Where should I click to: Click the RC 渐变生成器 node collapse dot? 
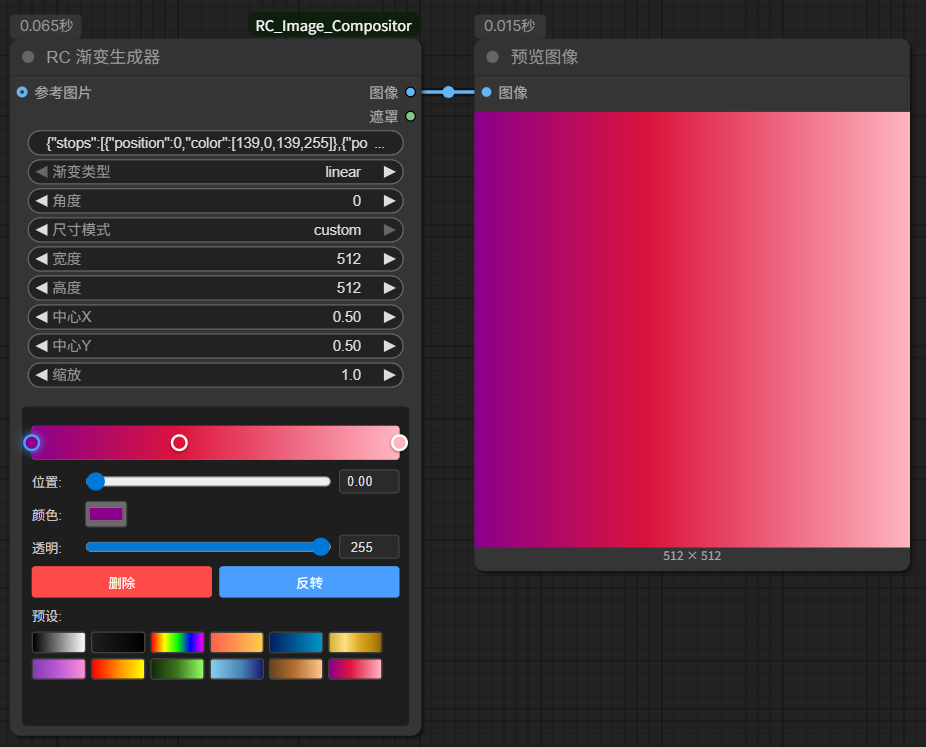coord(28,57)
